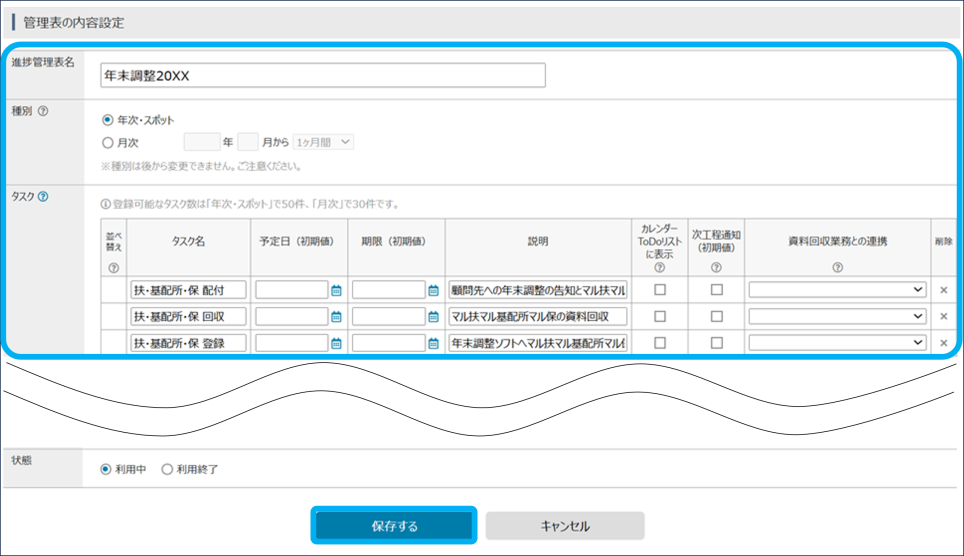
Task: Open 資料回収業務 link dropdown for 配付 task
Action: click(x=837, y=290)
